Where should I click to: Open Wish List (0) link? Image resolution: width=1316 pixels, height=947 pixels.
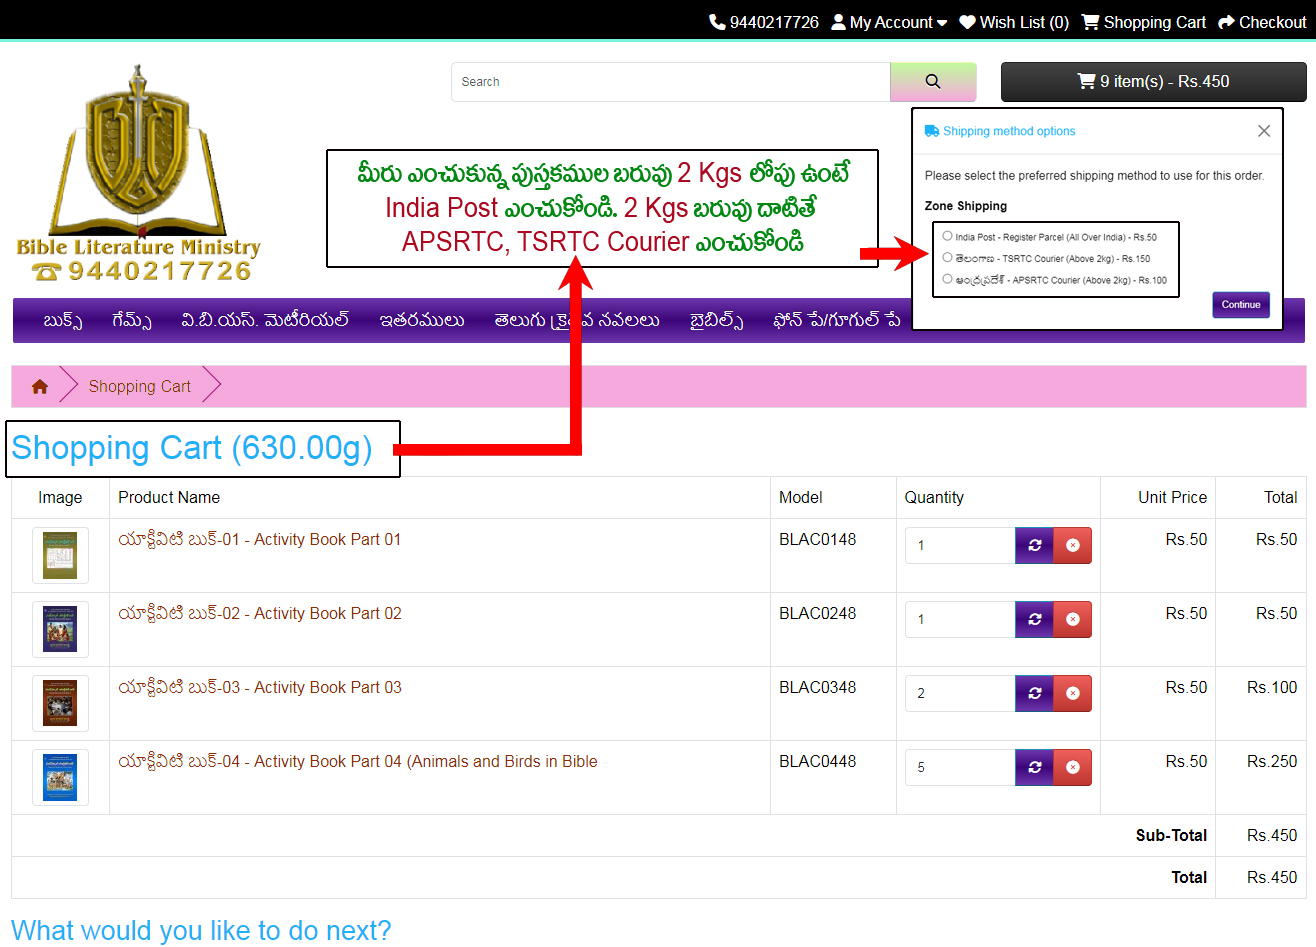point(1014,22)
